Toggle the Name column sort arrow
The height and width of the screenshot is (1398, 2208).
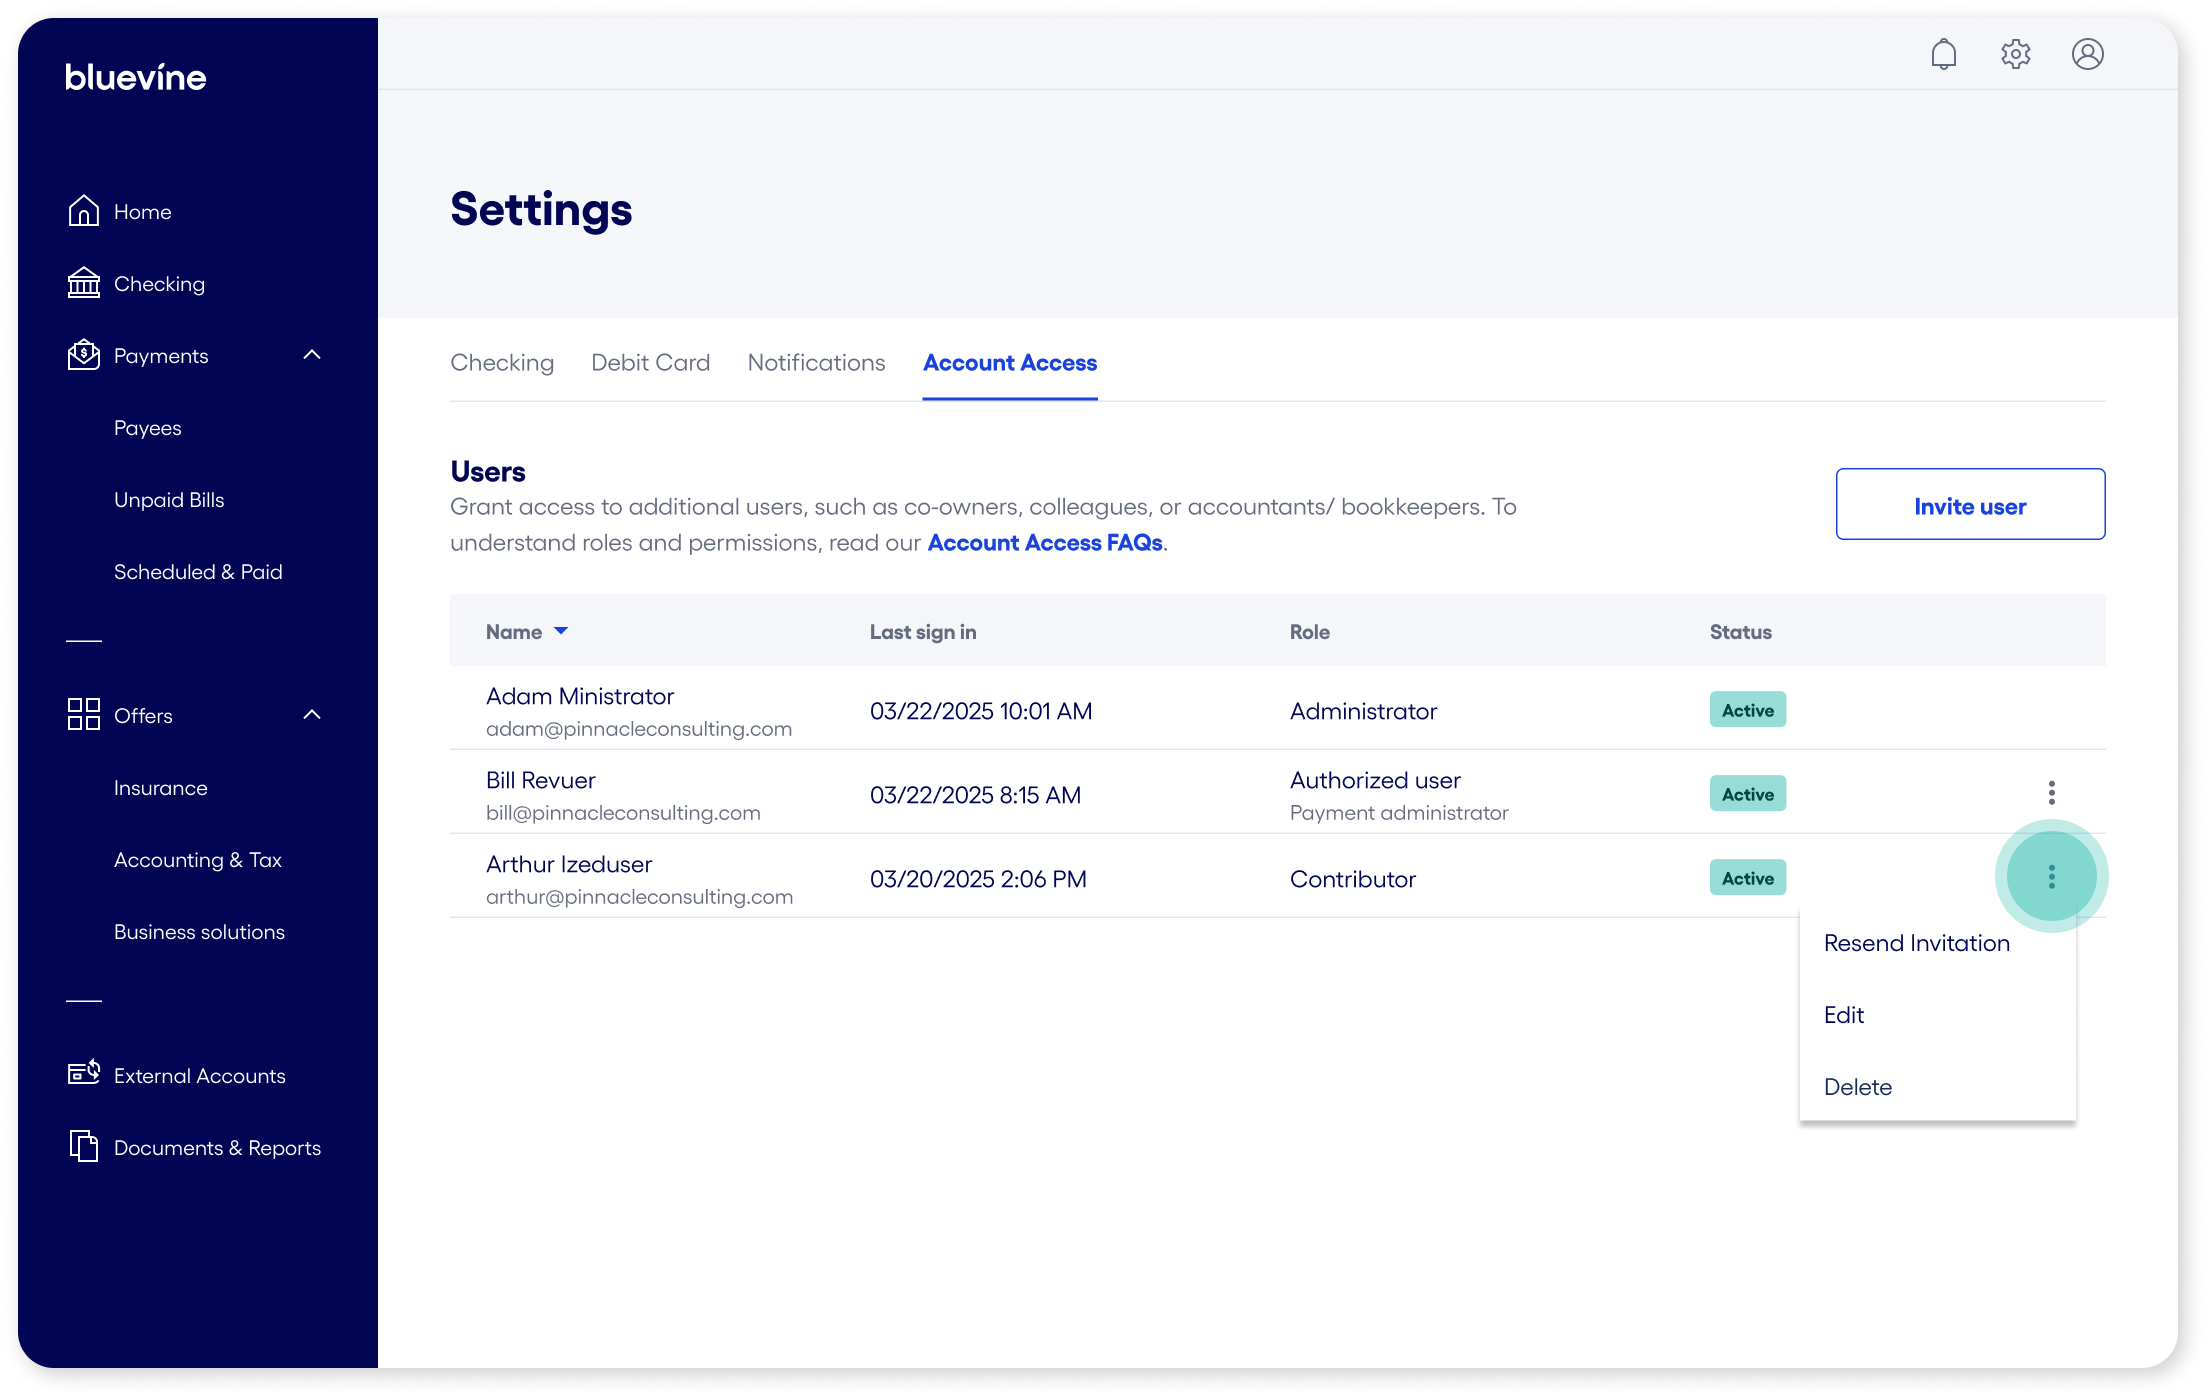tap(561, 631)
